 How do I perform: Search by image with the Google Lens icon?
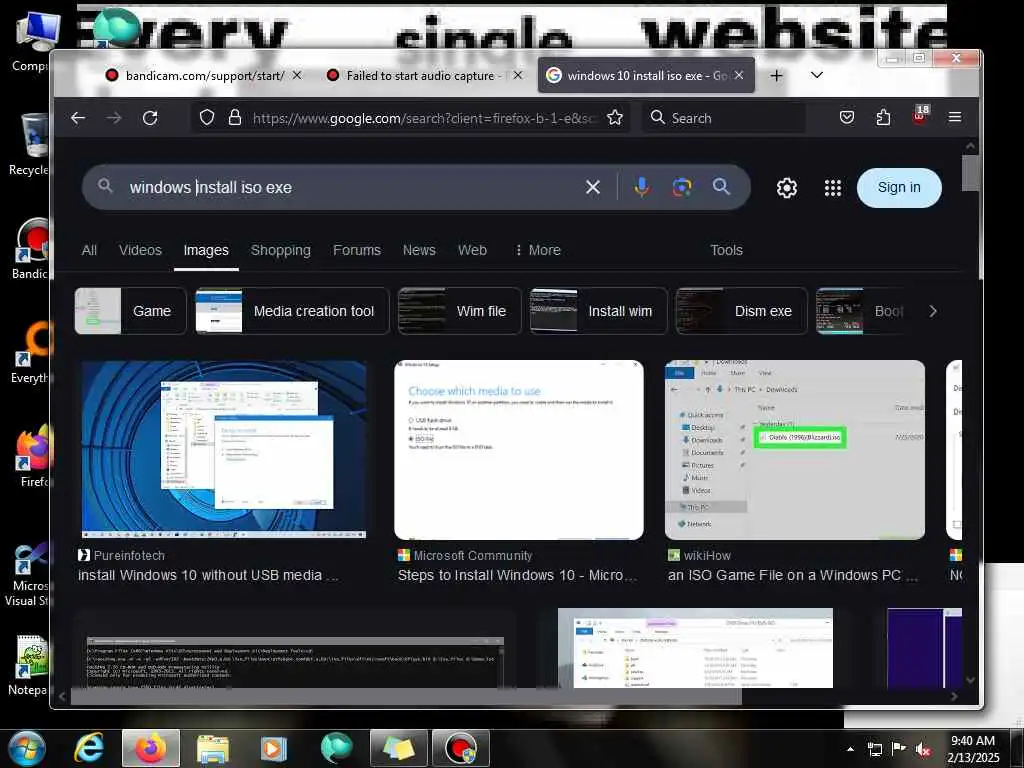[682, 187]
